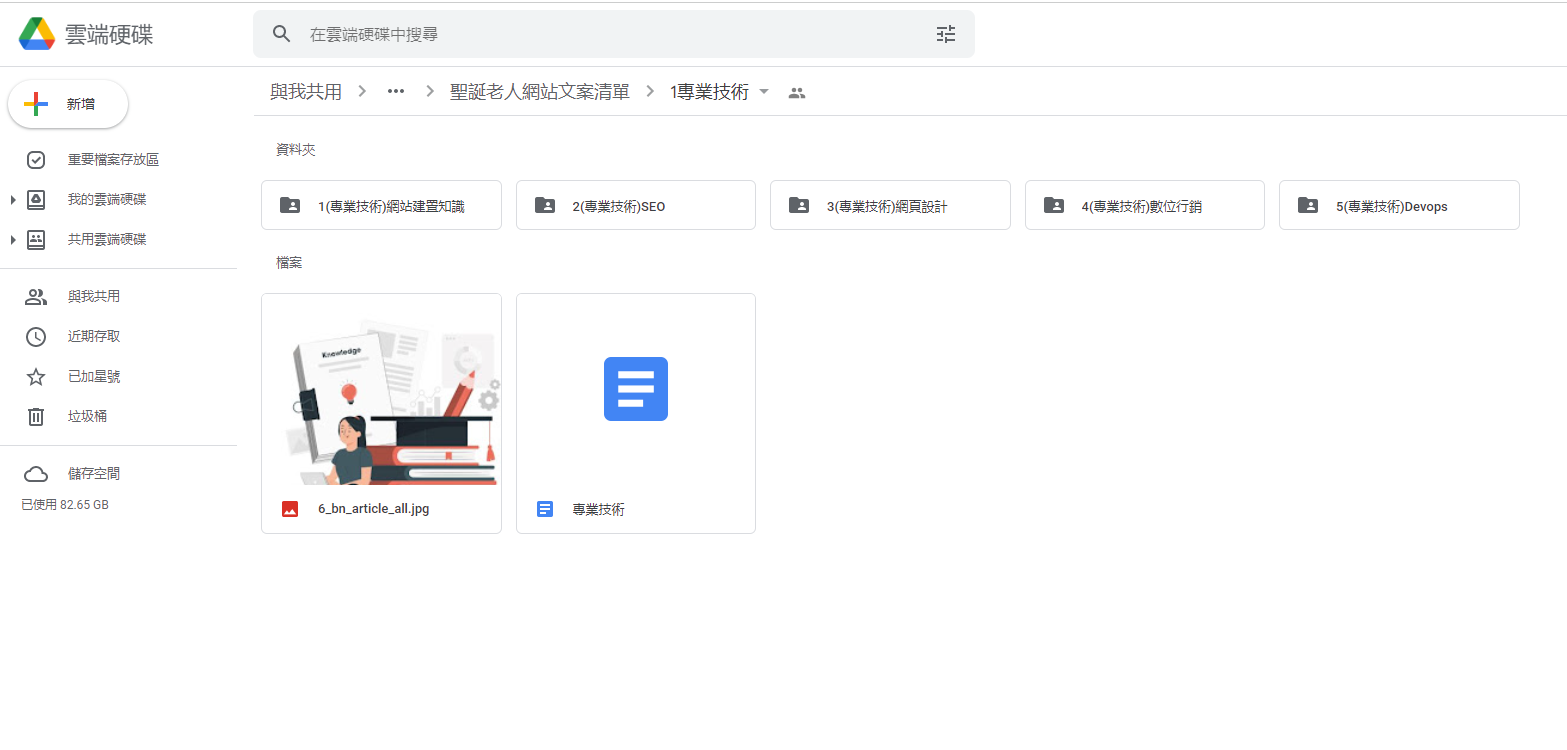Open folder 1(專業技術)網站建置知識
Image resolution: width=1567 pixels, height=750 pixels.
[x=381, y=206]
